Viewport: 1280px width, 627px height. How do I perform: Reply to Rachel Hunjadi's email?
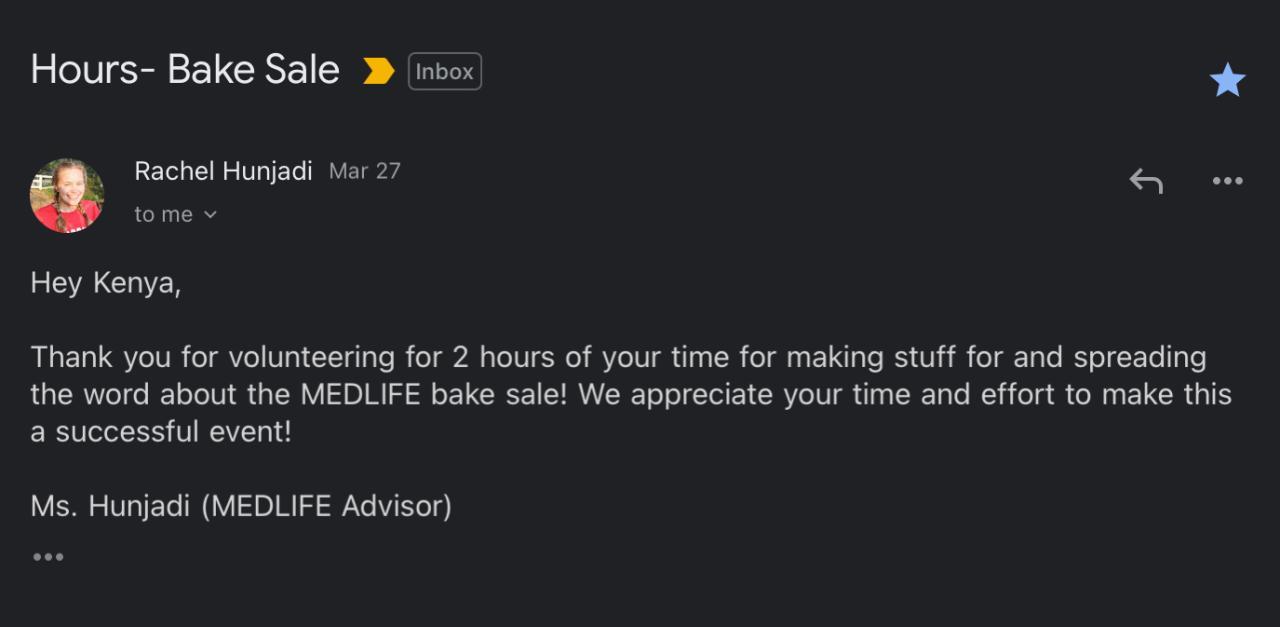1146,181
